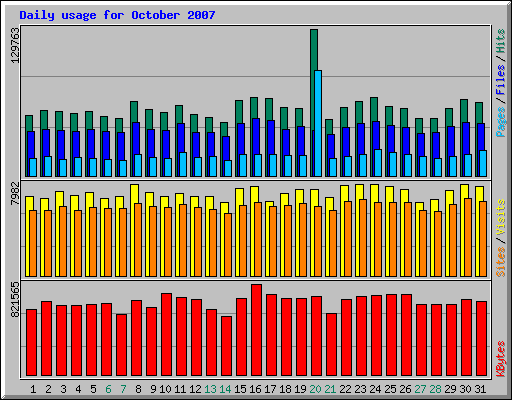Click the 'Visits' legend label
Screen dimensions: 512x400
coord(500,218)
